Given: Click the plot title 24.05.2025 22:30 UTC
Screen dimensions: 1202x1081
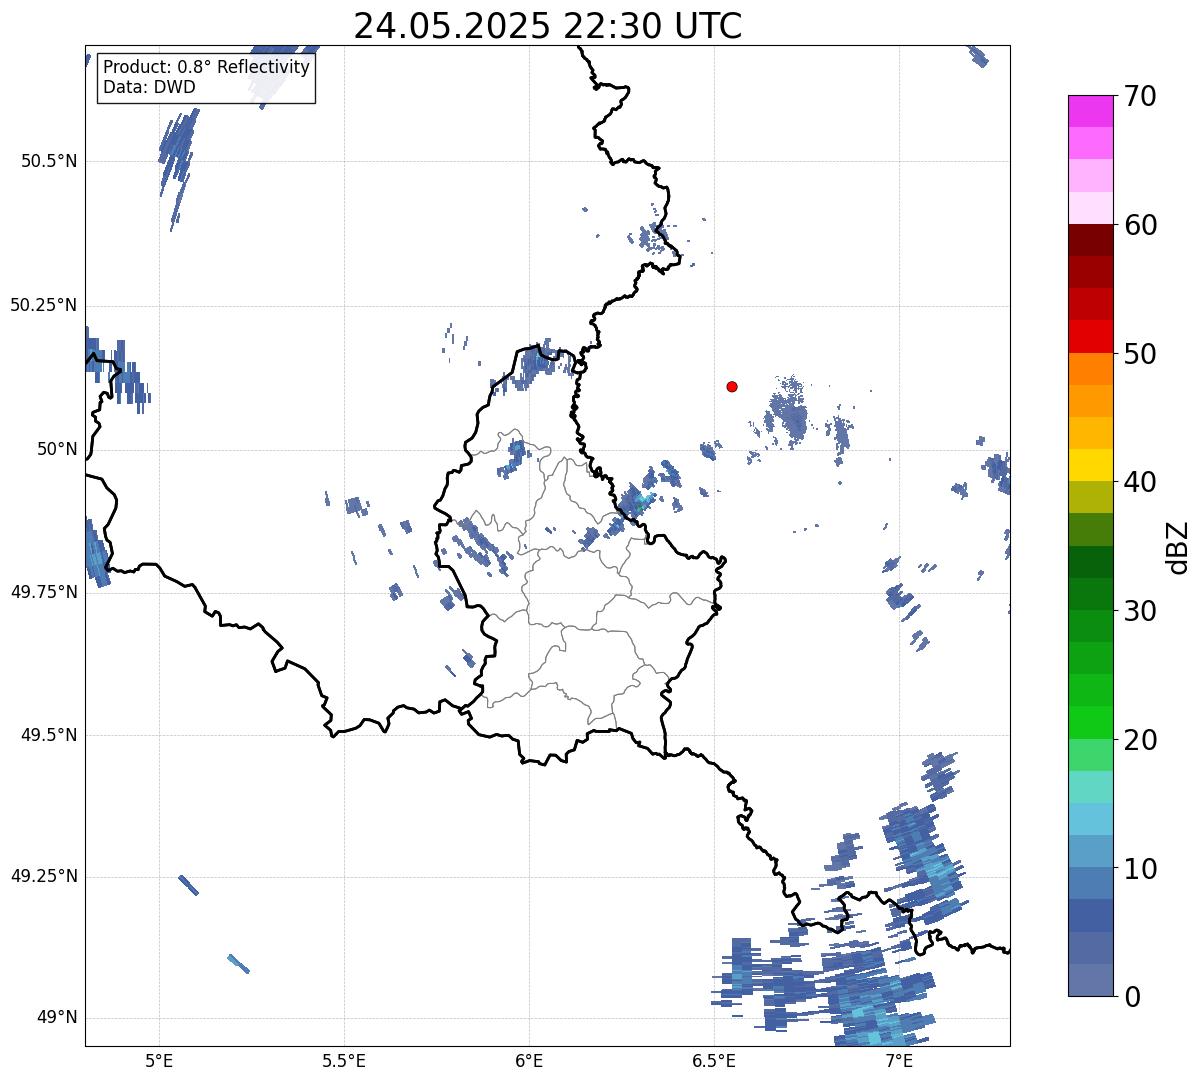Looking at the screenshot, I should point(548,26).
